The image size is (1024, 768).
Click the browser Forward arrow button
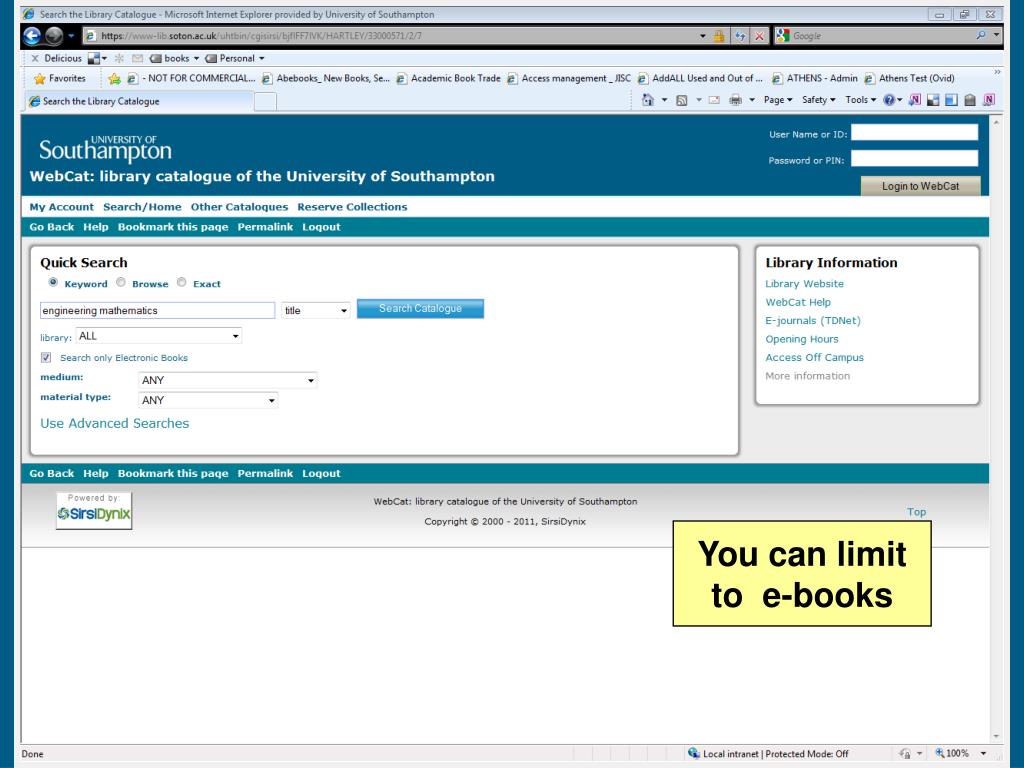pos(54,36)
